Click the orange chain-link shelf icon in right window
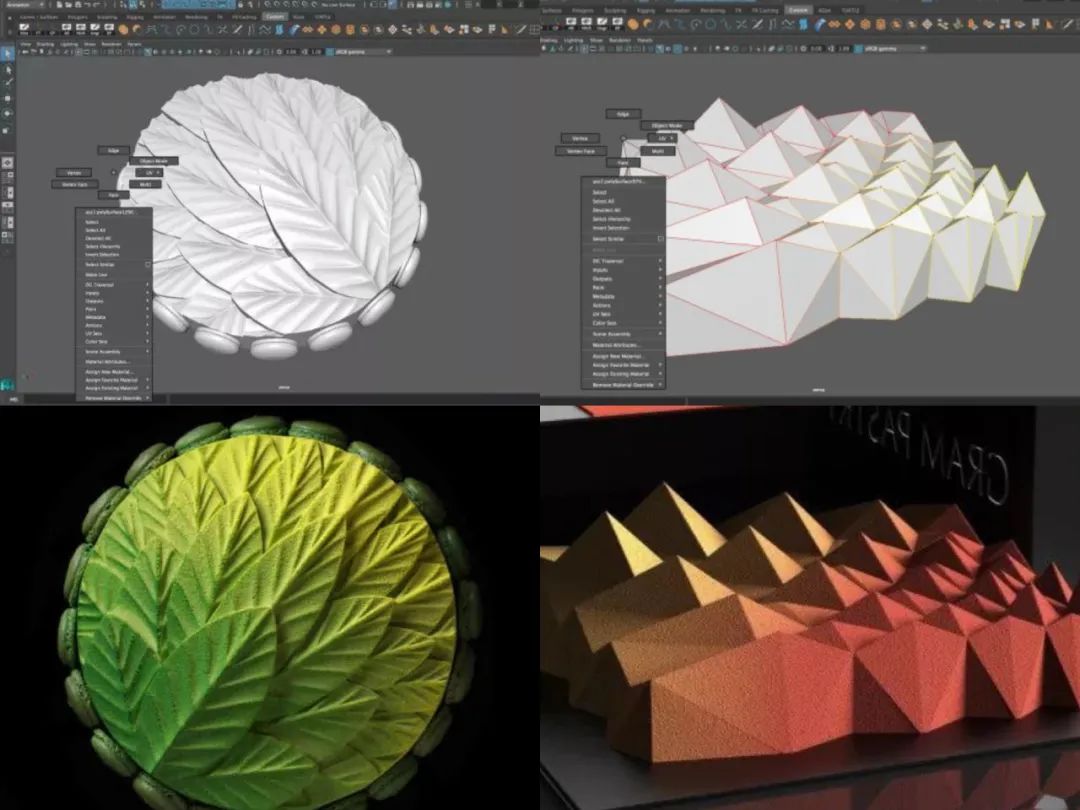Image resolution: width=1080 pixels, height=810 pixels. 834,24
